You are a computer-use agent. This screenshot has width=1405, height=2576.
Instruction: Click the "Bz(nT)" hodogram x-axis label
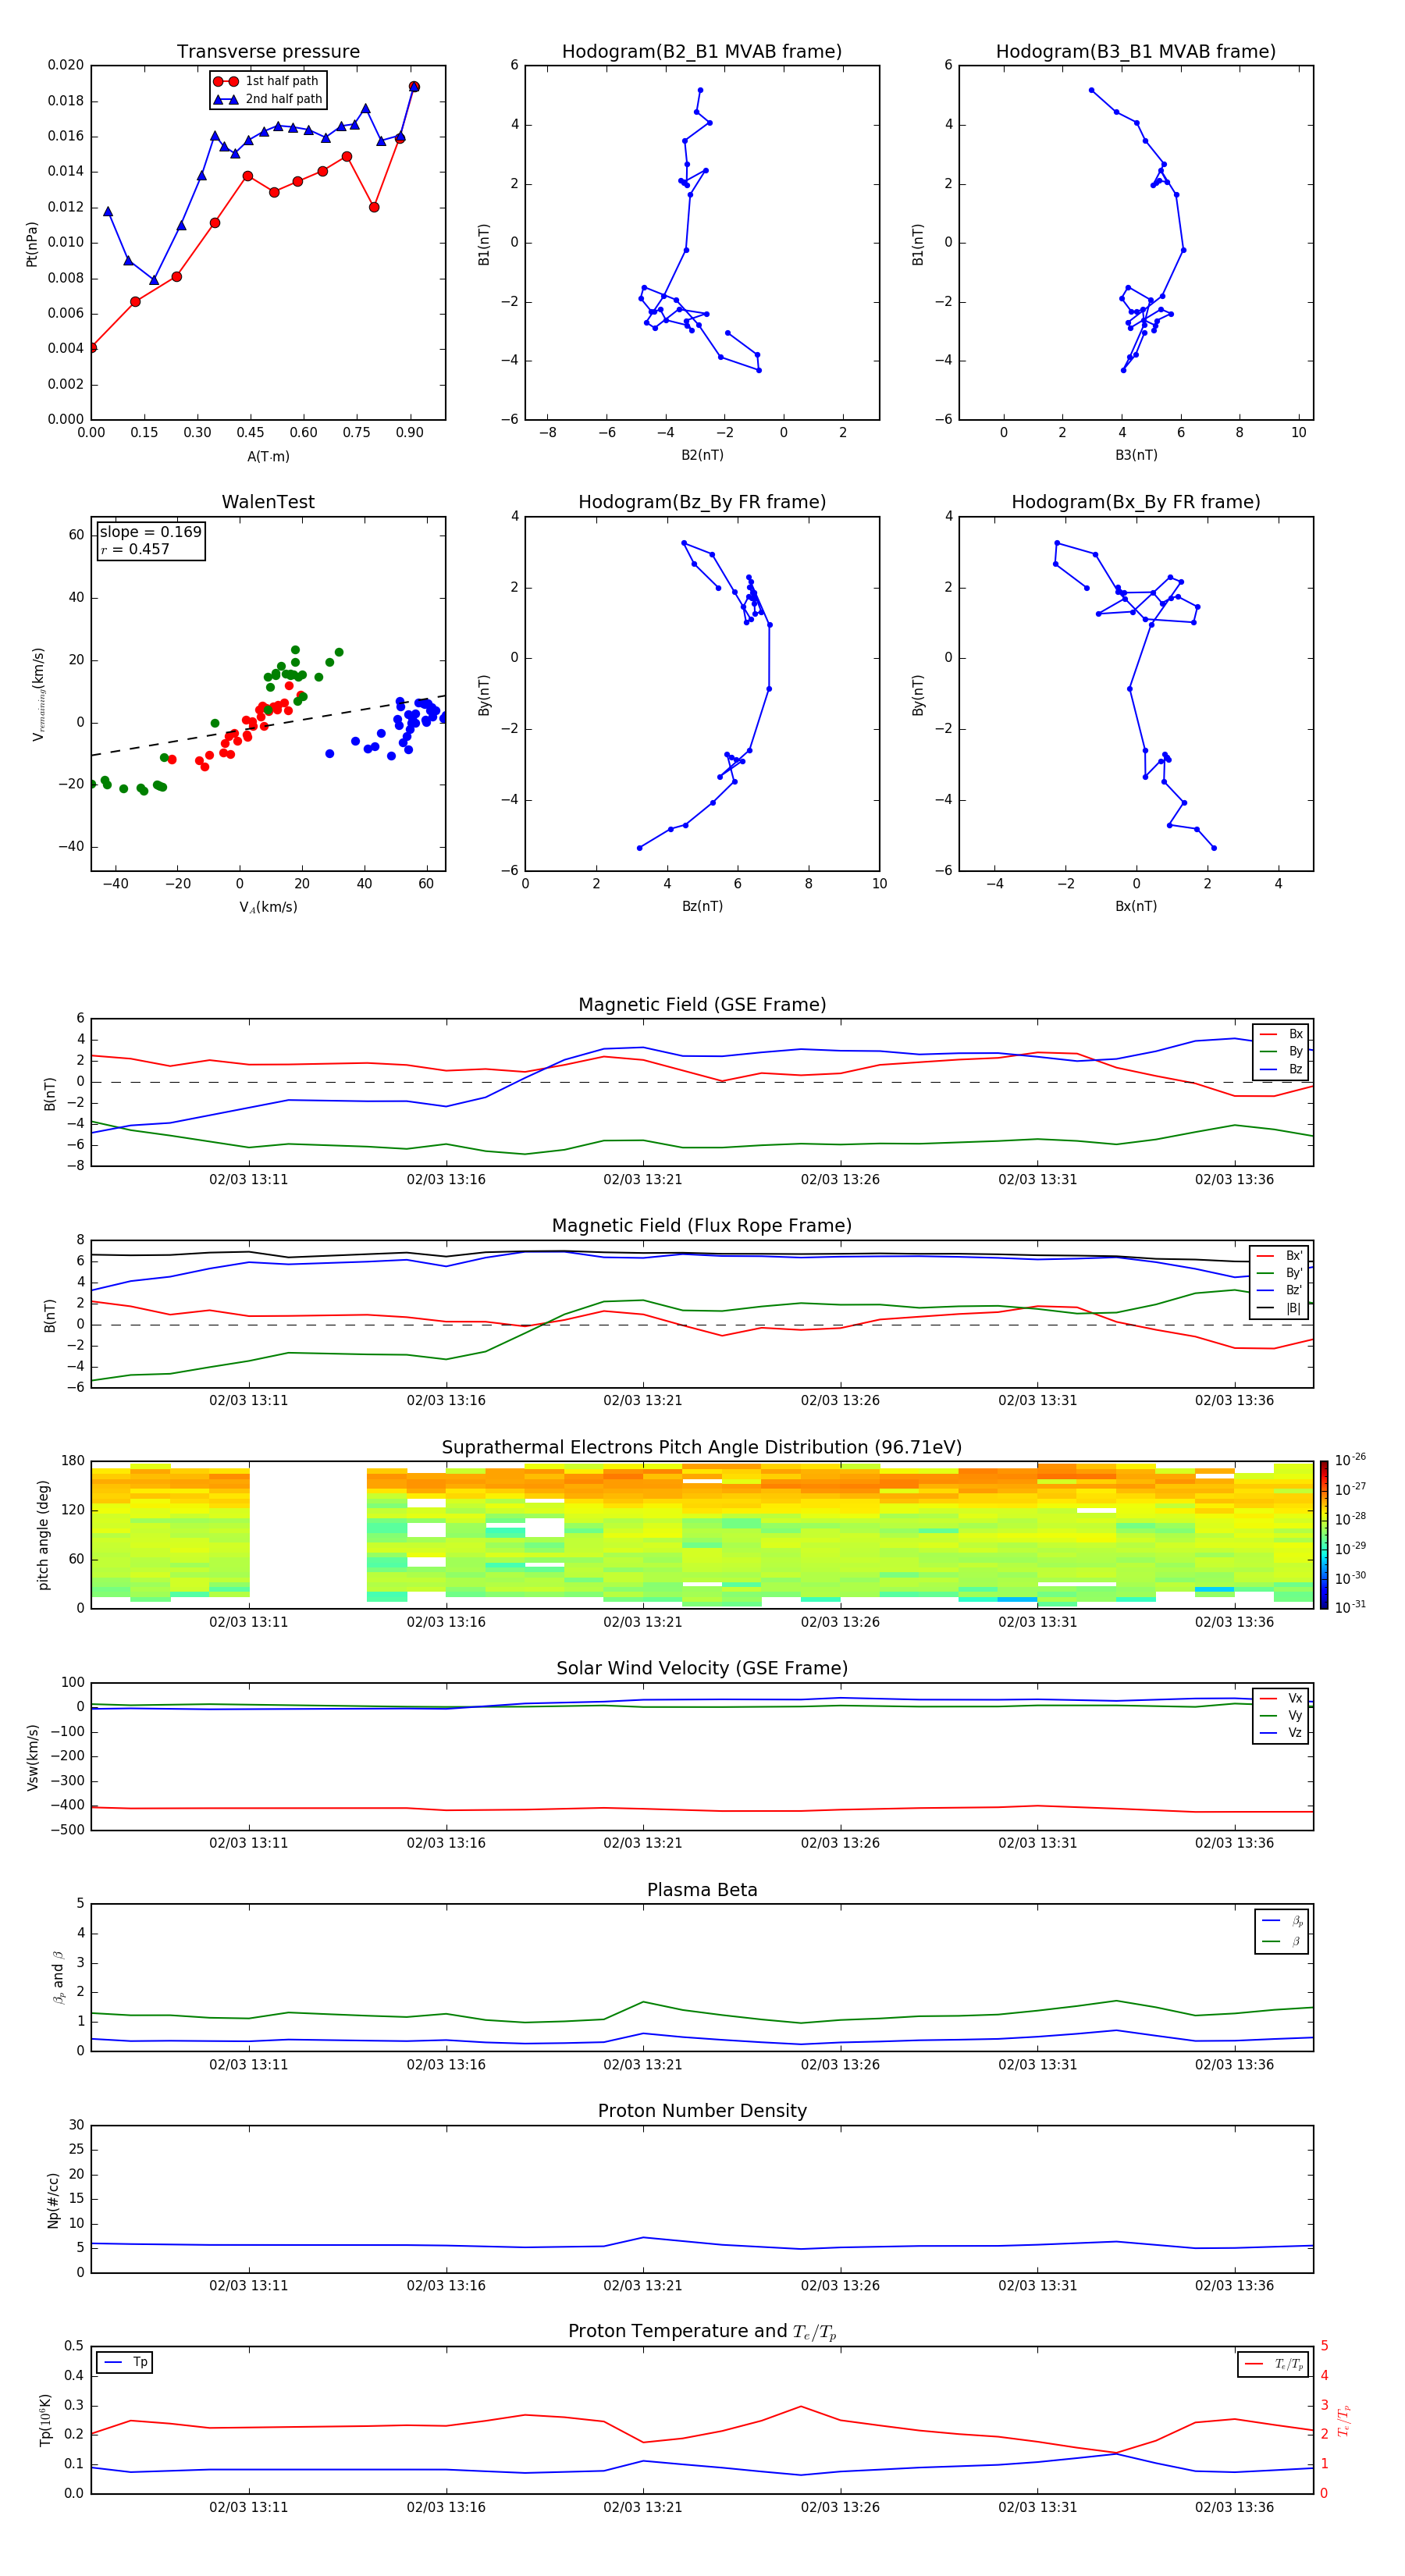click(x=702, y=906)
